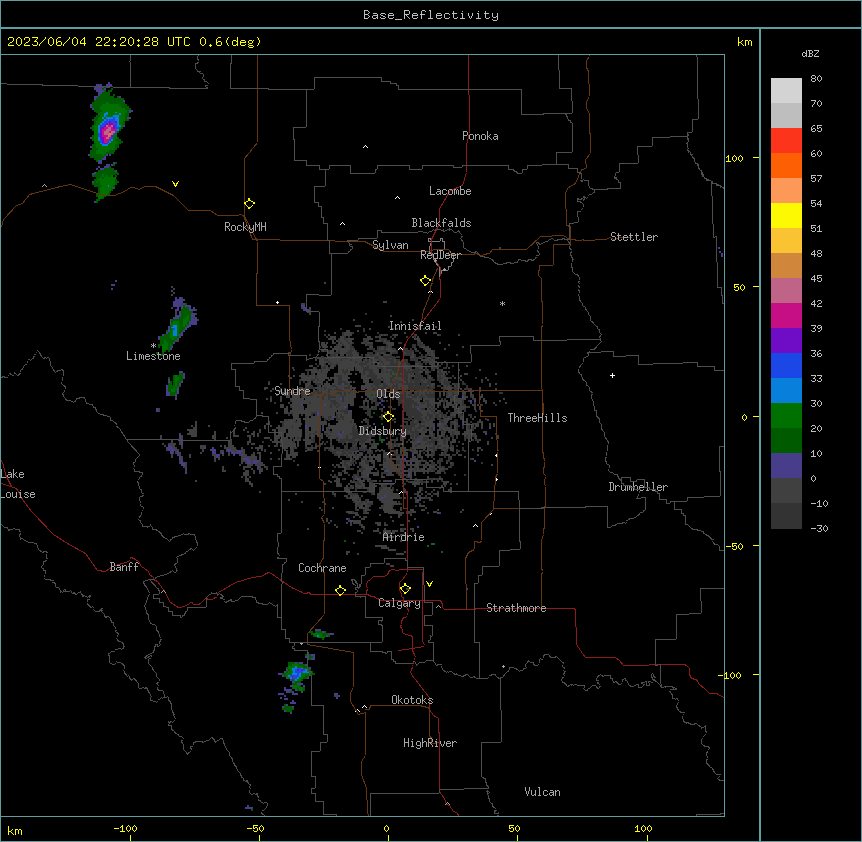Click the 65 value in the dBZ legend
862x842 pixels.
[x=816, y=129]
